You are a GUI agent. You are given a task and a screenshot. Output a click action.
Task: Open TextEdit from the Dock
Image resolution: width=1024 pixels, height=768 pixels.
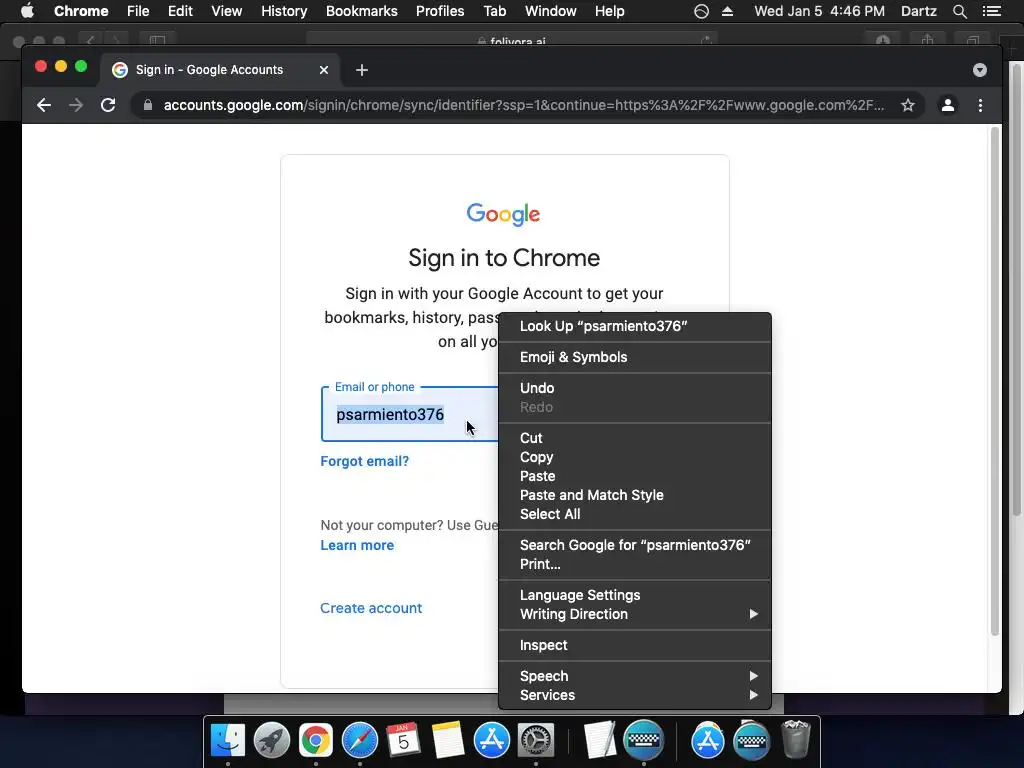600,741
